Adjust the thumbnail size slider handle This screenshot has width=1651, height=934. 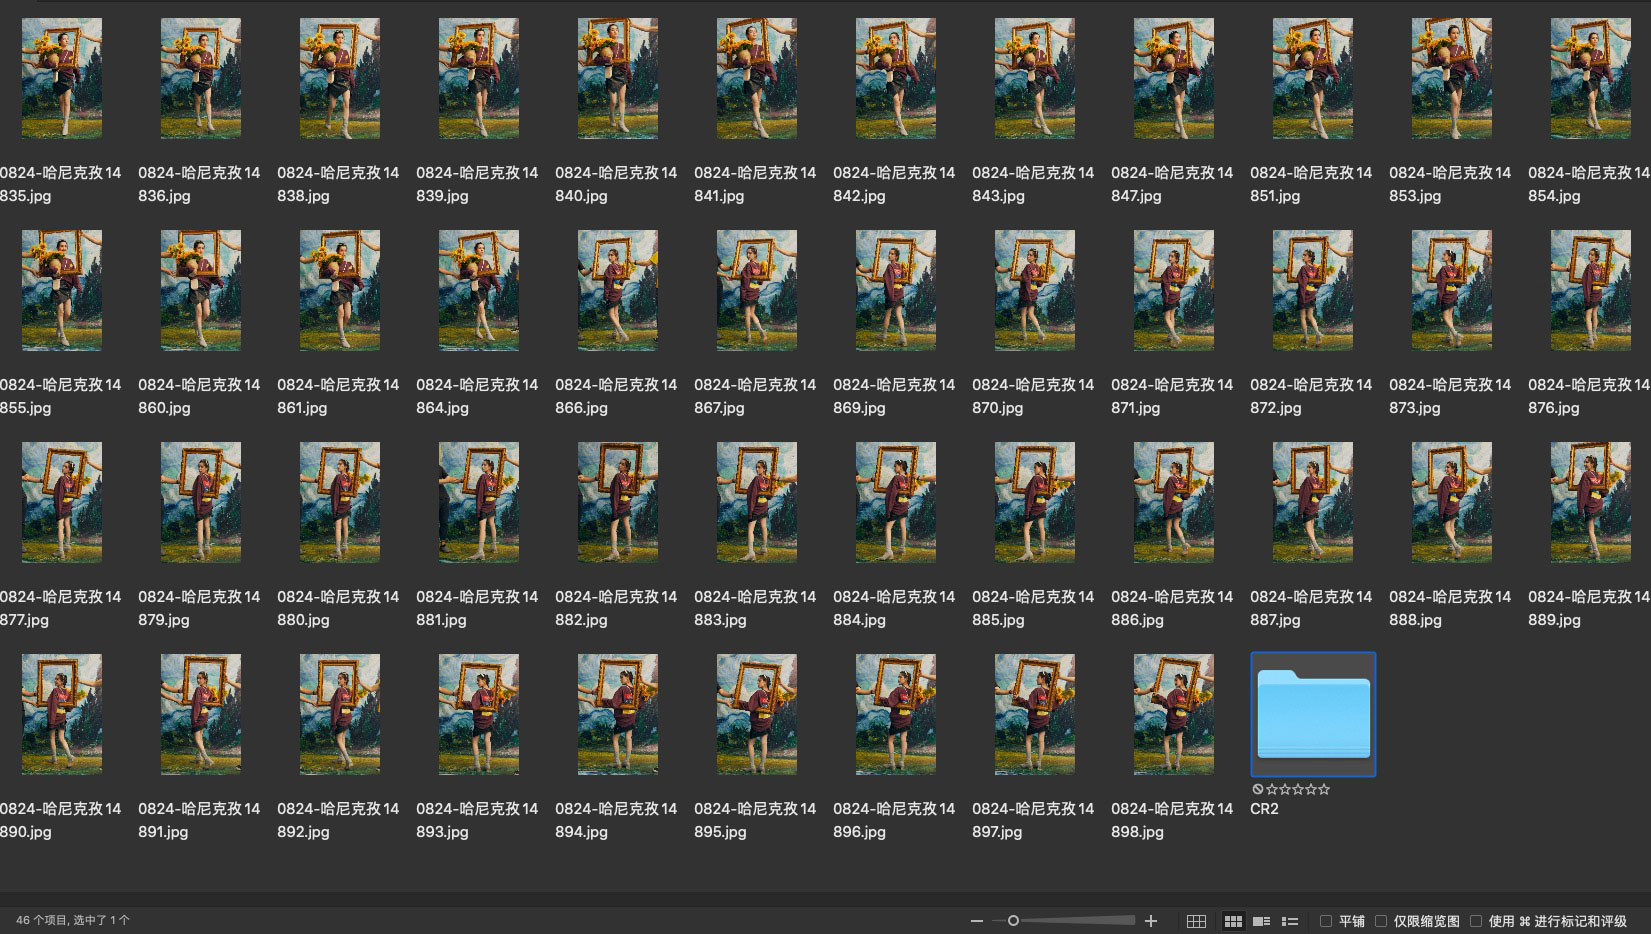click(1013, 921)
